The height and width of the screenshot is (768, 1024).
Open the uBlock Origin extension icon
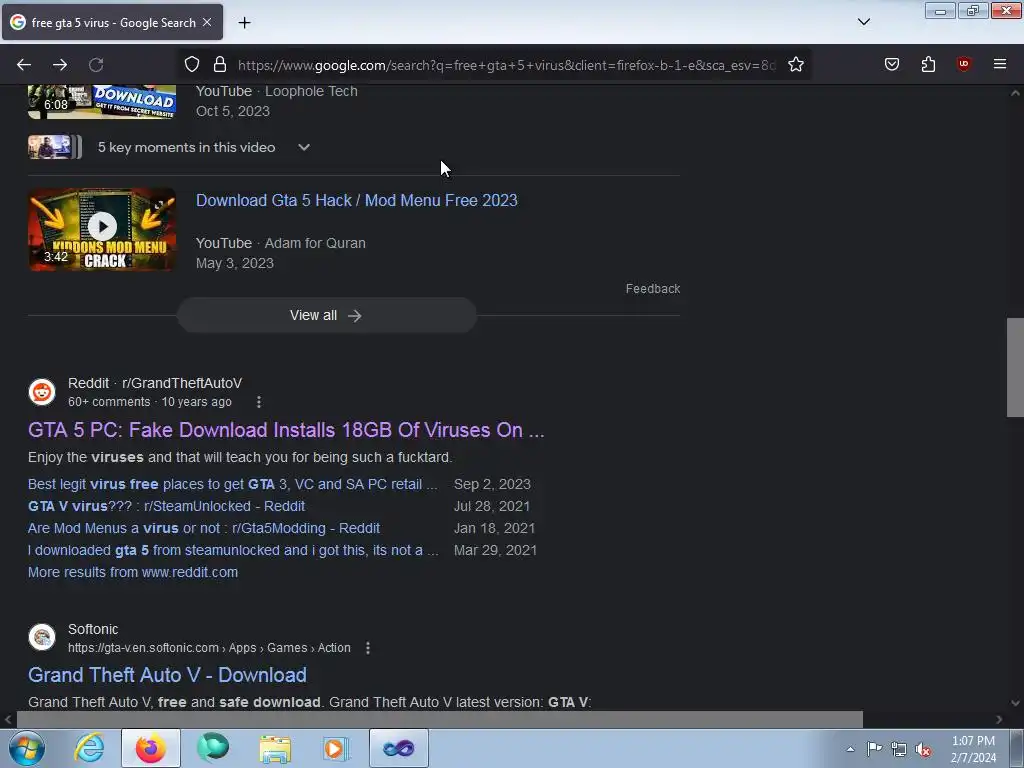(964, 64)
